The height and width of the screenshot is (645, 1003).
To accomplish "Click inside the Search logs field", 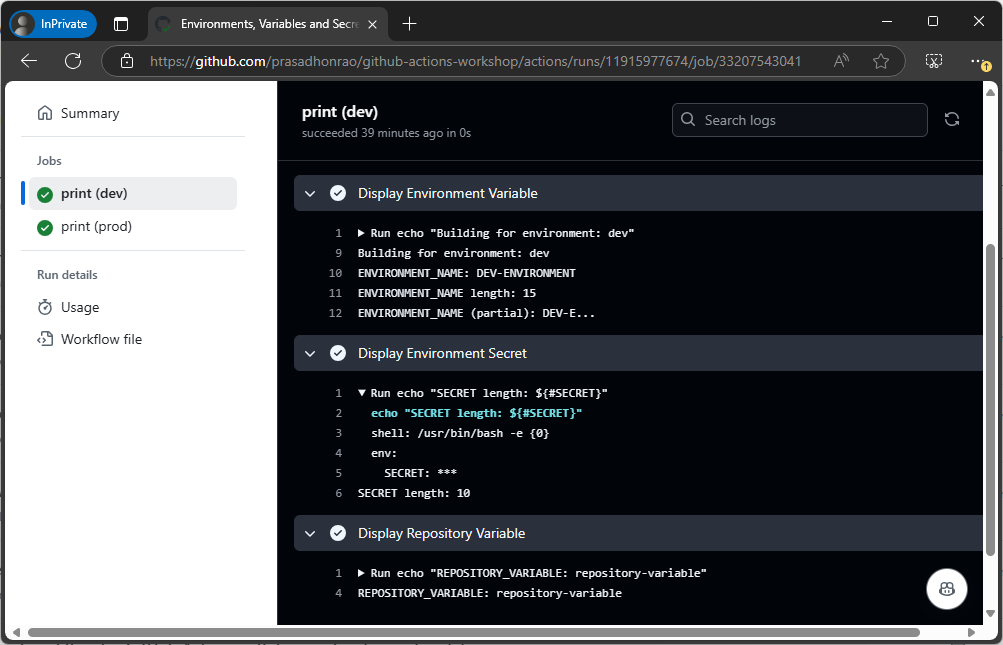I will 799,119.
